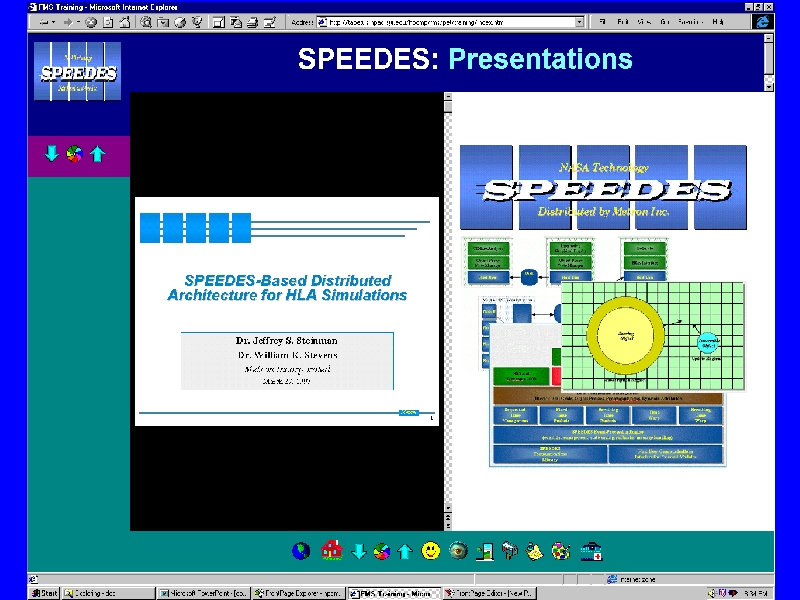The width and height of the screenshot is (800, 600).
Task: Click the yellow smiley face icon
Action: [x=431, y=551]
